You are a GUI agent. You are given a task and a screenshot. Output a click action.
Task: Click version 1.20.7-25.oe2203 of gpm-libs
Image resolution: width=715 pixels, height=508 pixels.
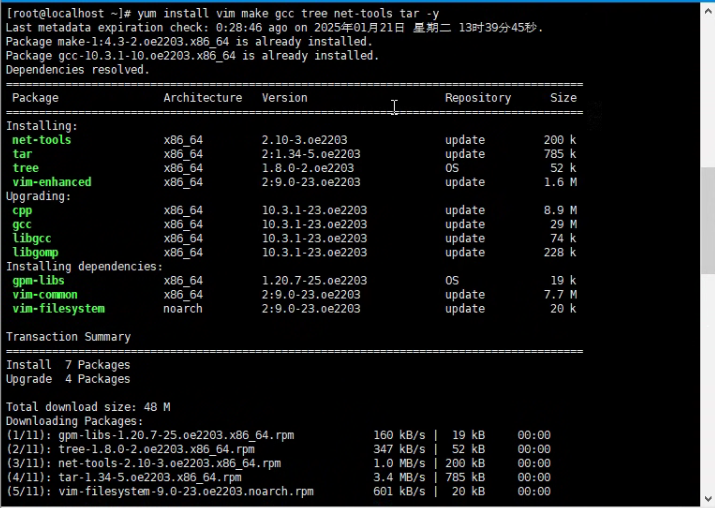coord(314,280)
